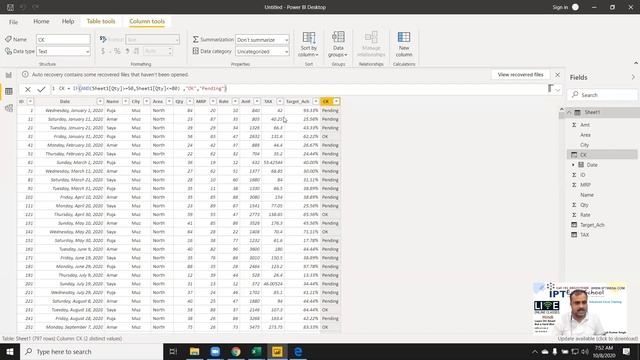Click the CK calculated column icon in Fields
Image resolution: width=640 pixels, height=360 pixels.
574,155
